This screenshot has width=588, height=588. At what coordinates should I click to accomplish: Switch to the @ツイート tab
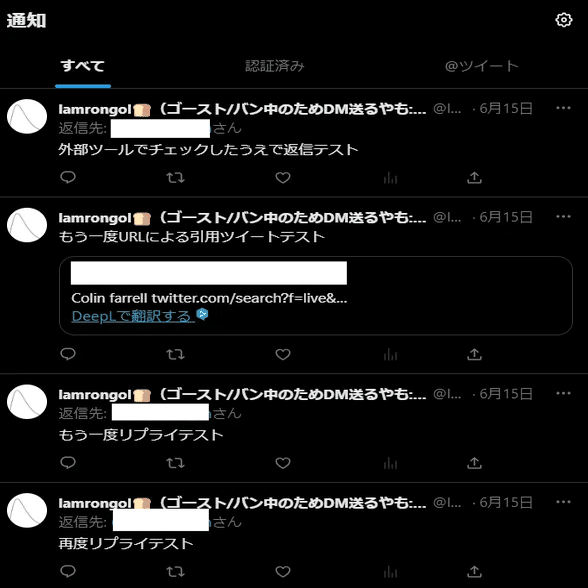(482, 66)
